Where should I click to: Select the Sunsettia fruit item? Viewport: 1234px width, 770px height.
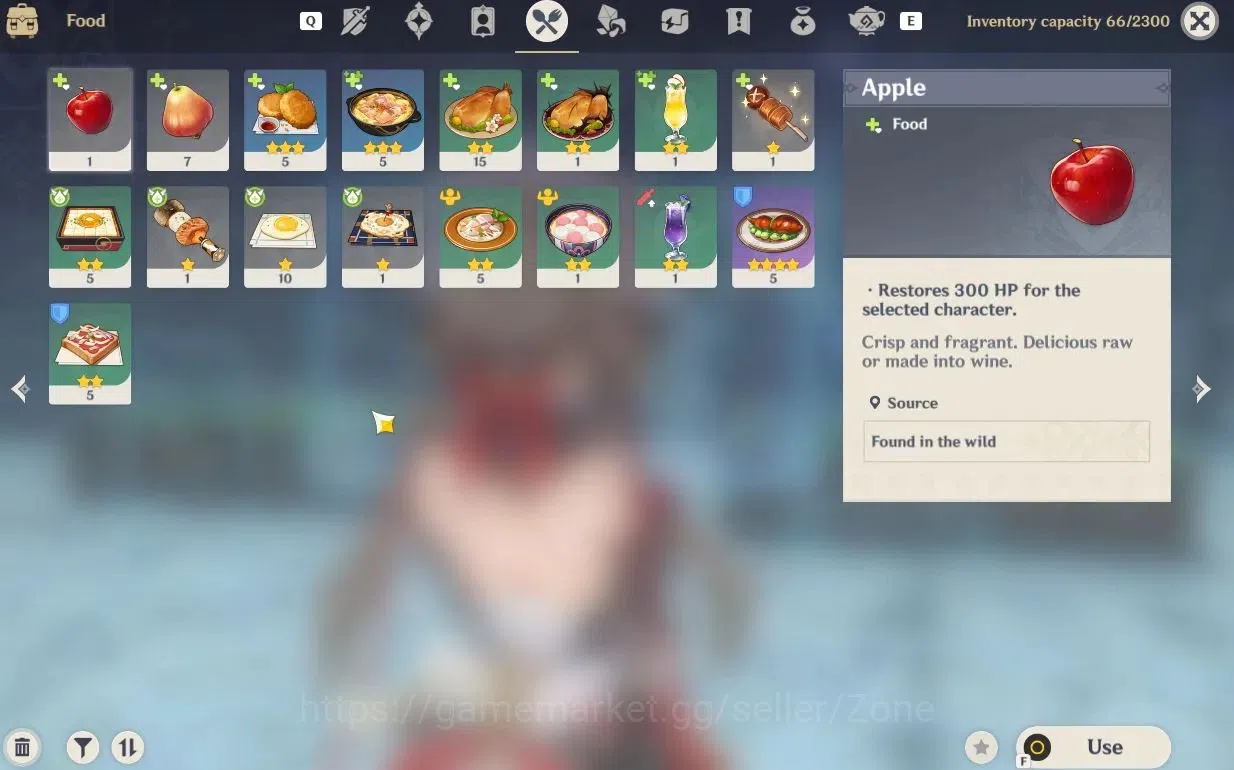188,120
